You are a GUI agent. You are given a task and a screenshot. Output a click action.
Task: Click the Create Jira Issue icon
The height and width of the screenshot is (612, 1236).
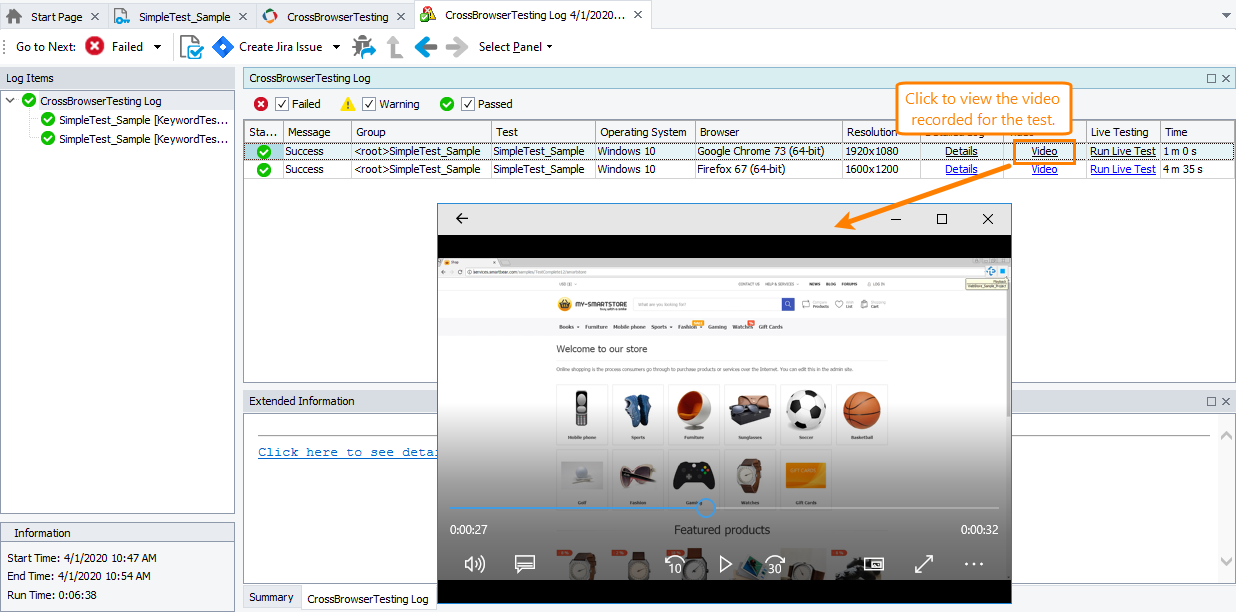[x=222, y=47]
